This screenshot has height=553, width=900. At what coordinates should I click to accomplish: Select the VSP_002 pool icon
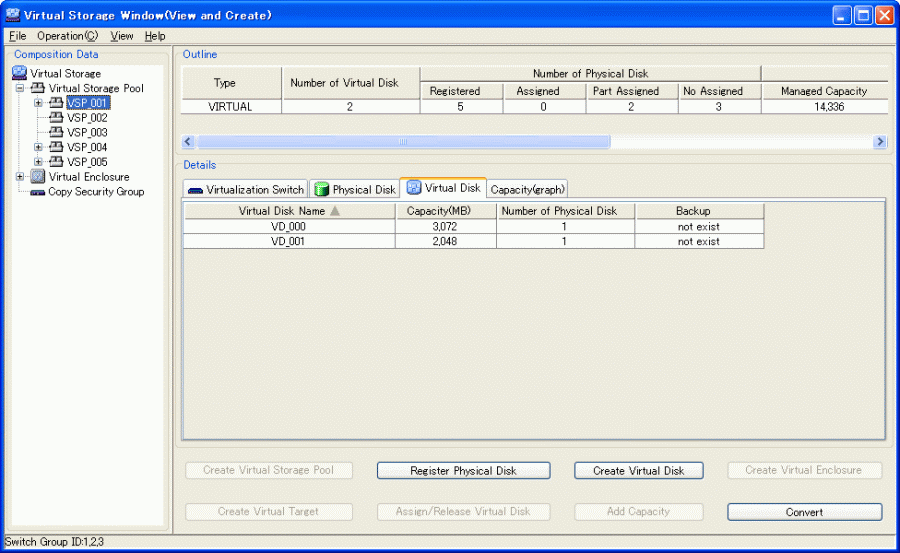(56, 117)
